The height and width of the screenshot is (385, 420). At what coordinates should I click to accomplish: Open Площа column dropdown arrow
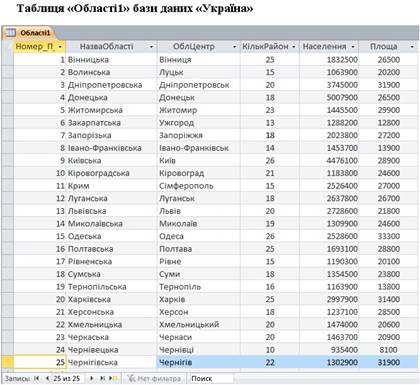pos(412,47)
